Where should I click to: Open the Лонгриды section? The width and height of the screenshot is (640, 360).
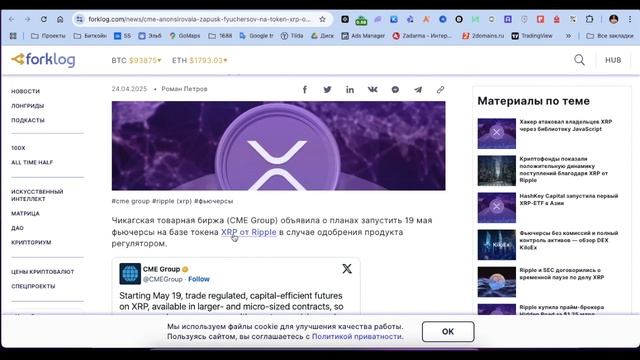(27, 106)
